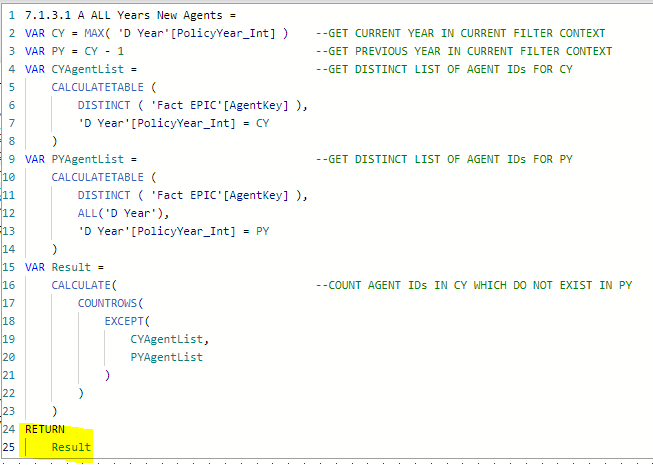Click the COUNT AGENT IDs comment on line 16

[x=474, y=285]
